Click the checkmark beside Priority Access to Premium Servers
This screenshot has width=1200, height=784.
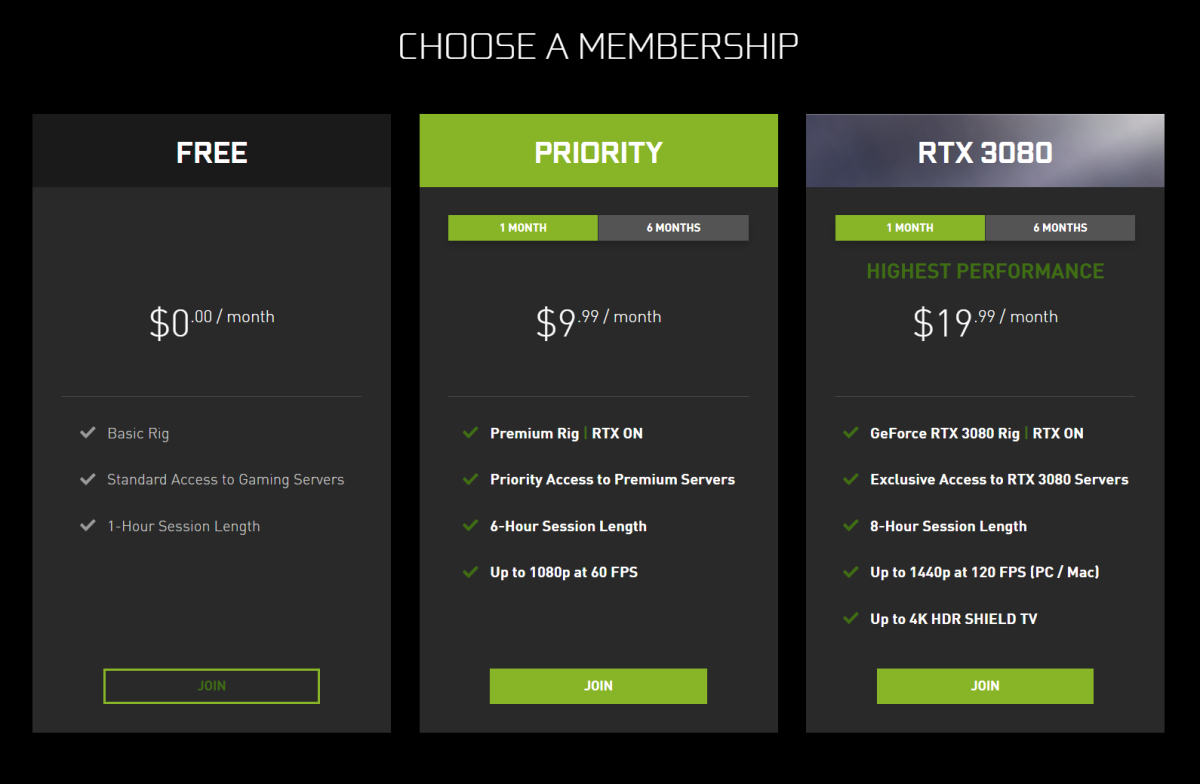(471, 479)
